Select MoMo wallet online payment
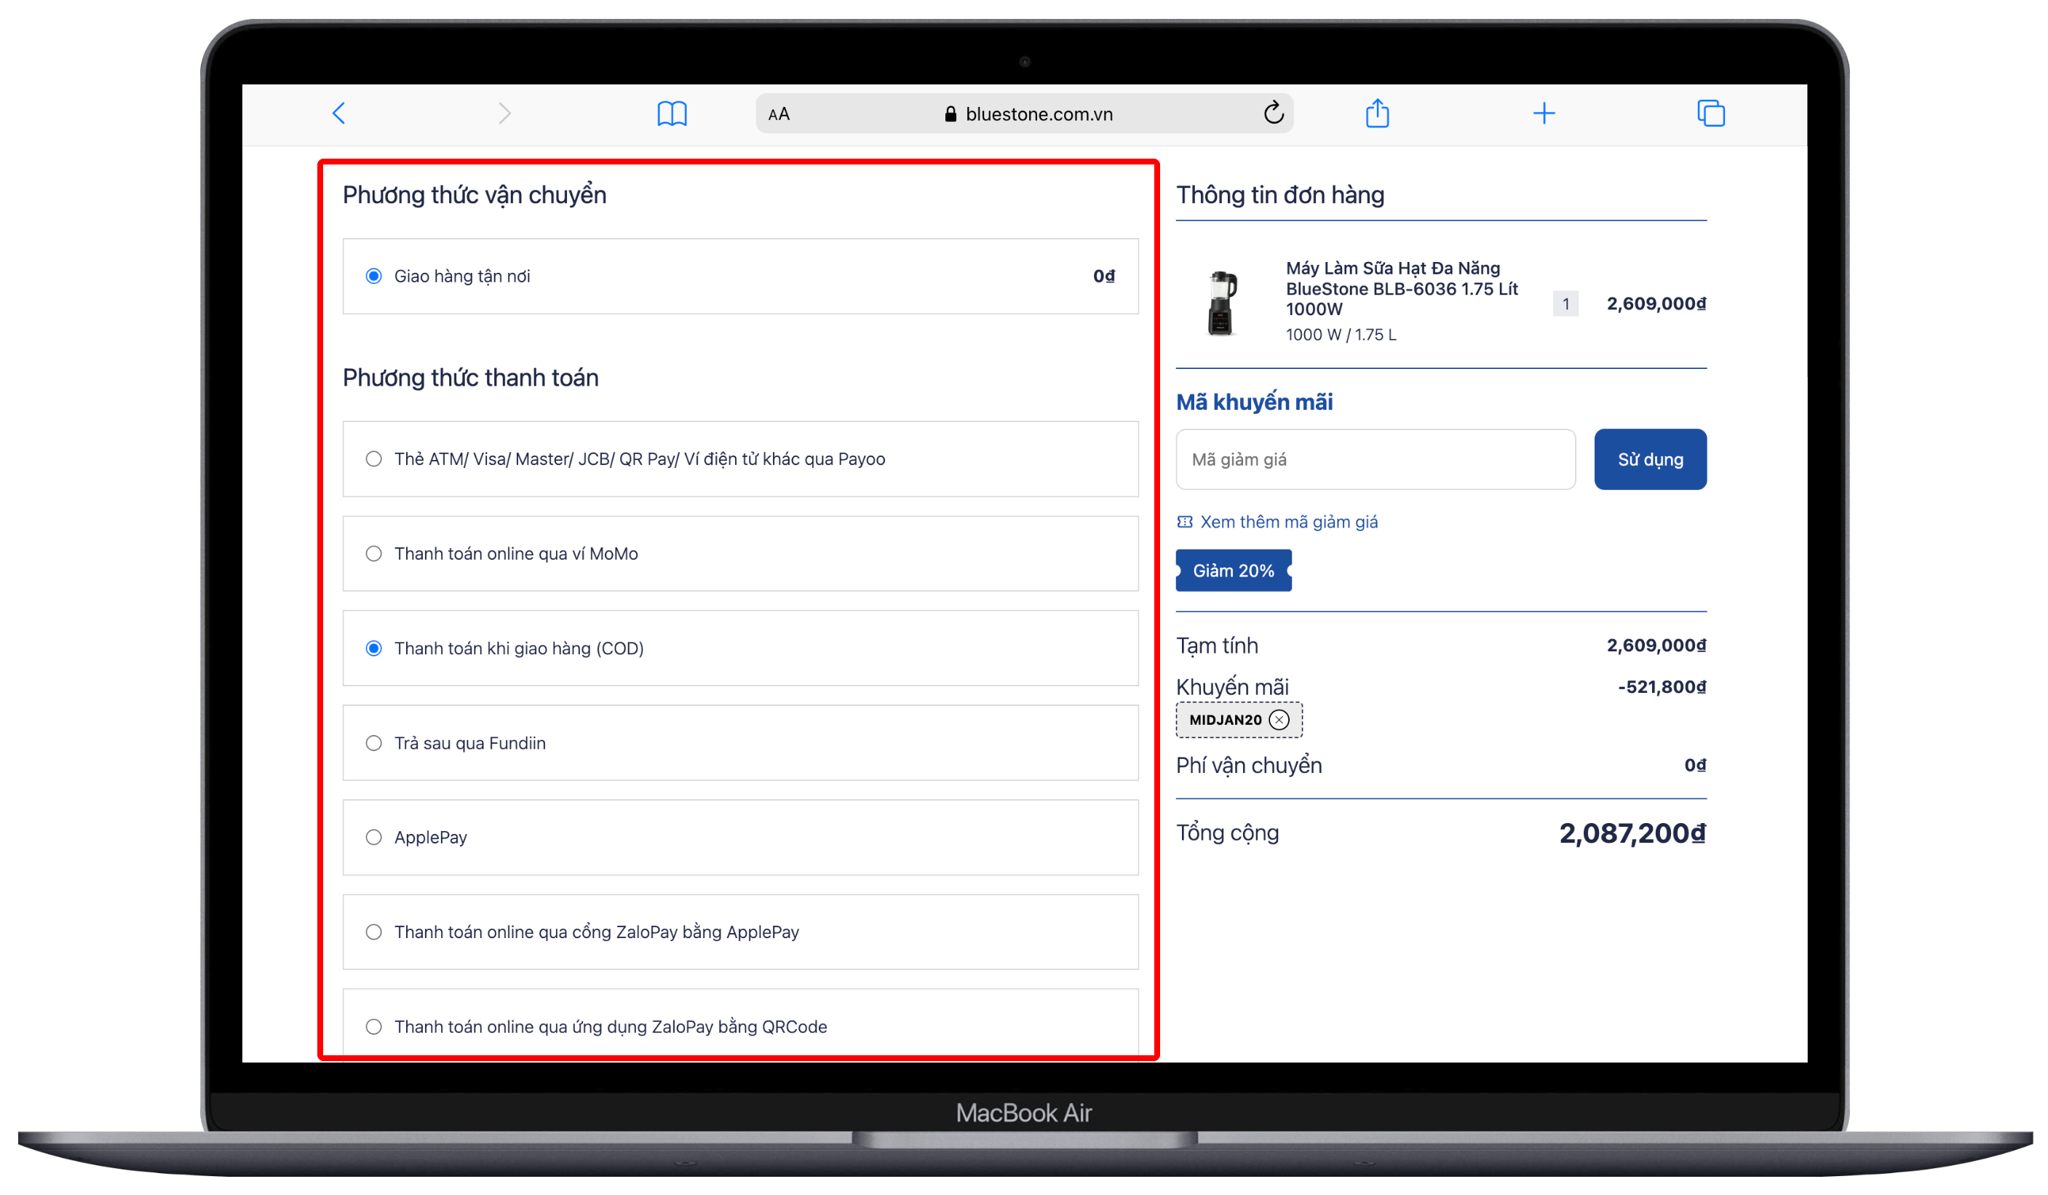Viewport: 2048px width, 1195px height. tap(374, 554)
